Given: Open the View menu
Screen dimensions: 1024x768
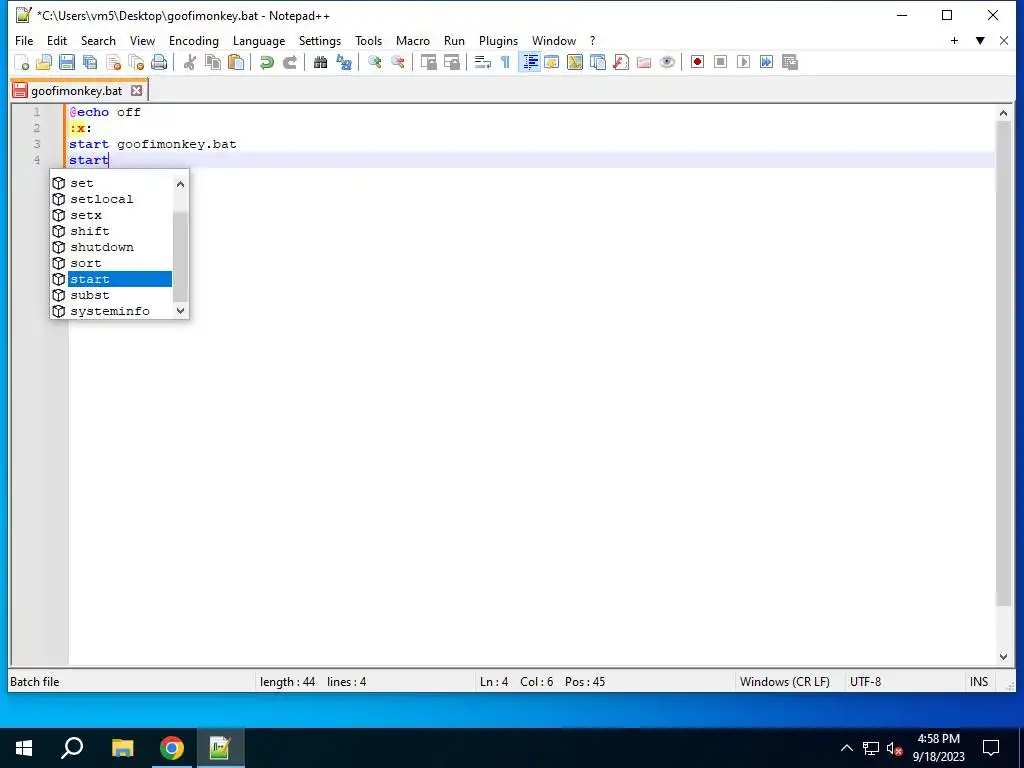Looking at the screenshot, I should (142, 40).
